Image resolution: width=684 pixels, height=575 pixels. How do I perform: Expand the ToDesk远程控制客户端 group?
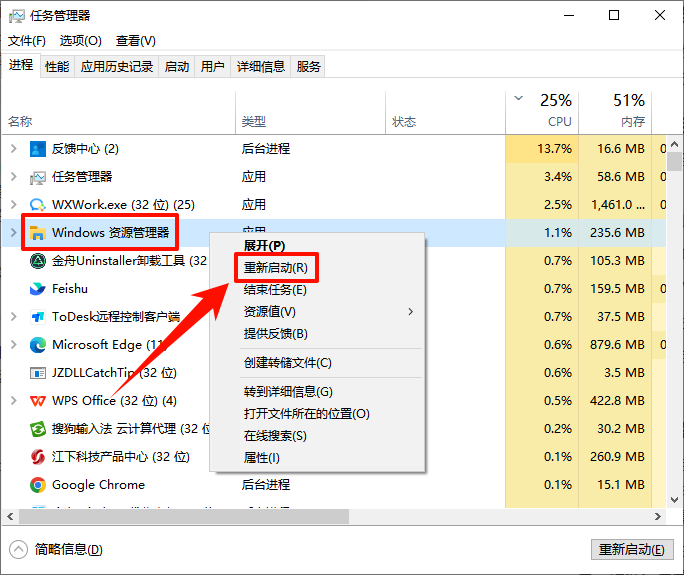point(14,317)
